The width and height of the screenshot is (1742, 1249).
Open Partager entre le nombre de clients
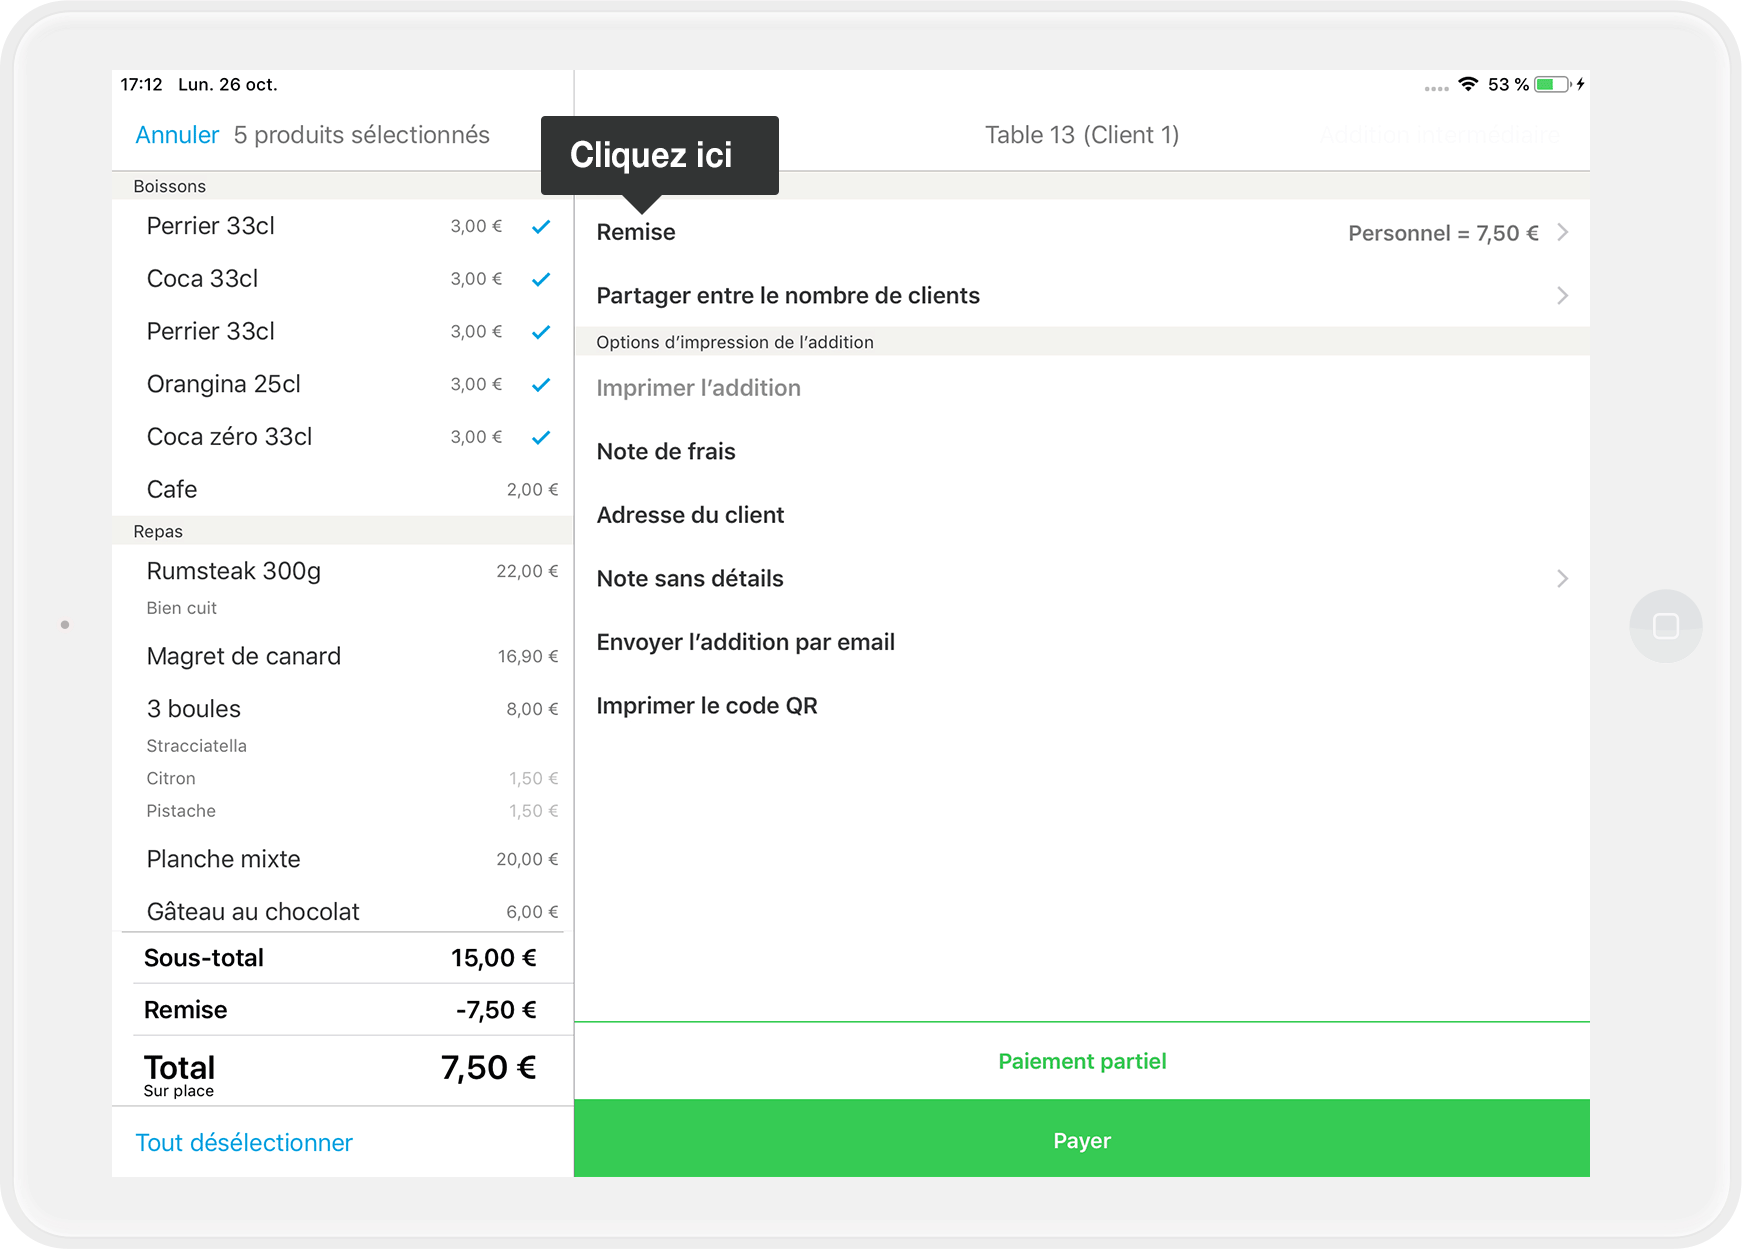coord(1082,295)
